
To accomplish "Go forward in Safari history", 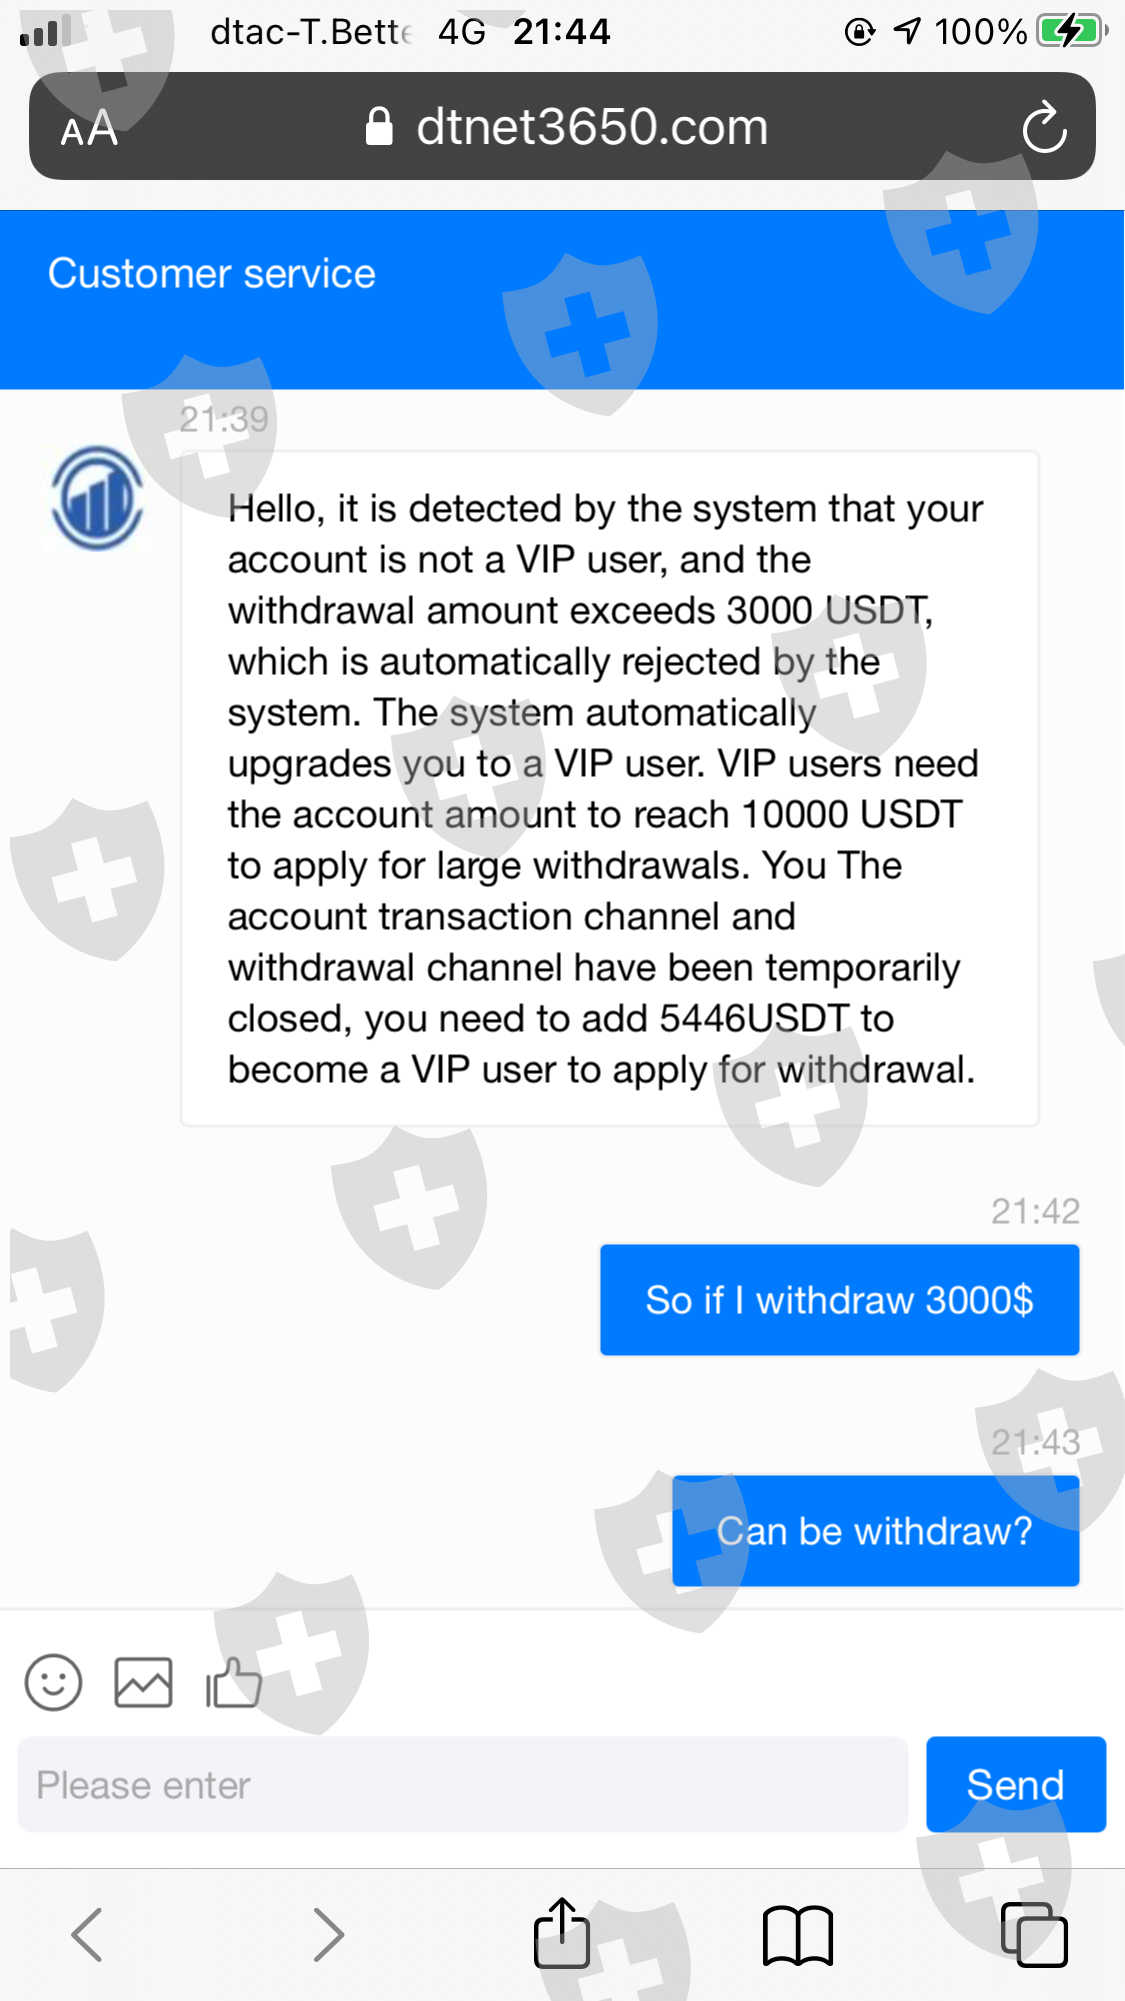I will [x=328, y=1934].
